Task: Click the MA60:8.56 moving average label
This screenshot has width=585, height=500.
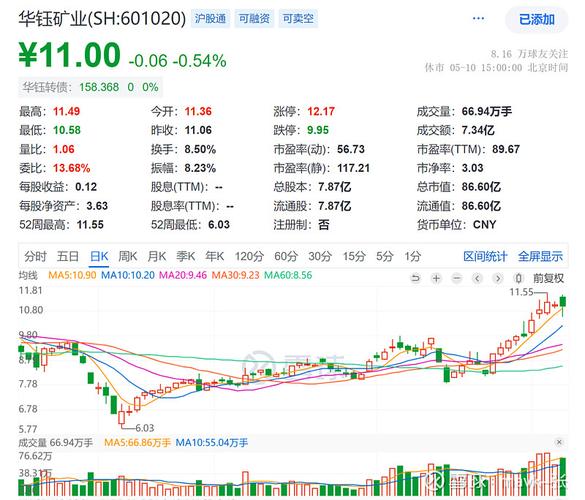Action: click(x=288, y=275)
